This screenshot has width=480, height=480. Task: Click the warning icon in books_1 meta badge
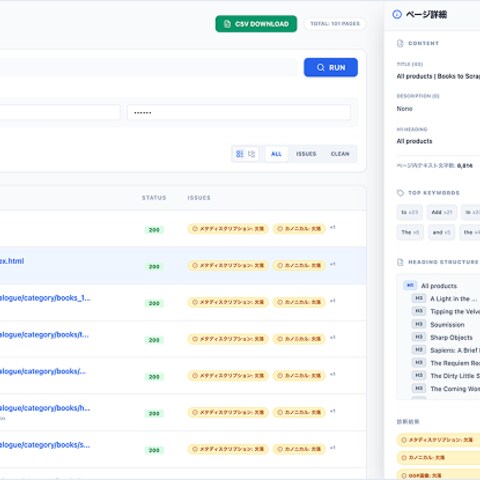point(195,302)
